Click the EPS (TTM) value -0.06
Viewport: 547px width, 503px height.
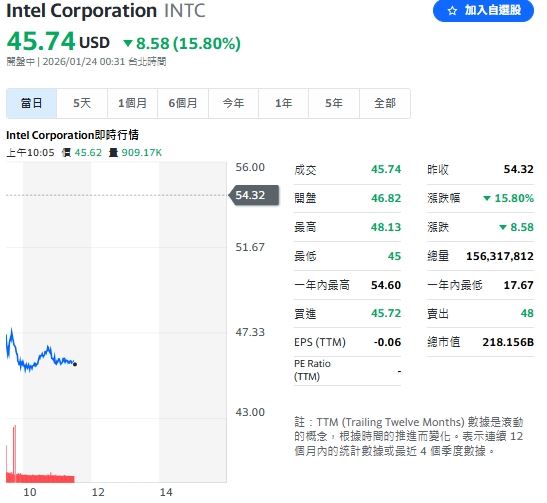pos(387,342)
